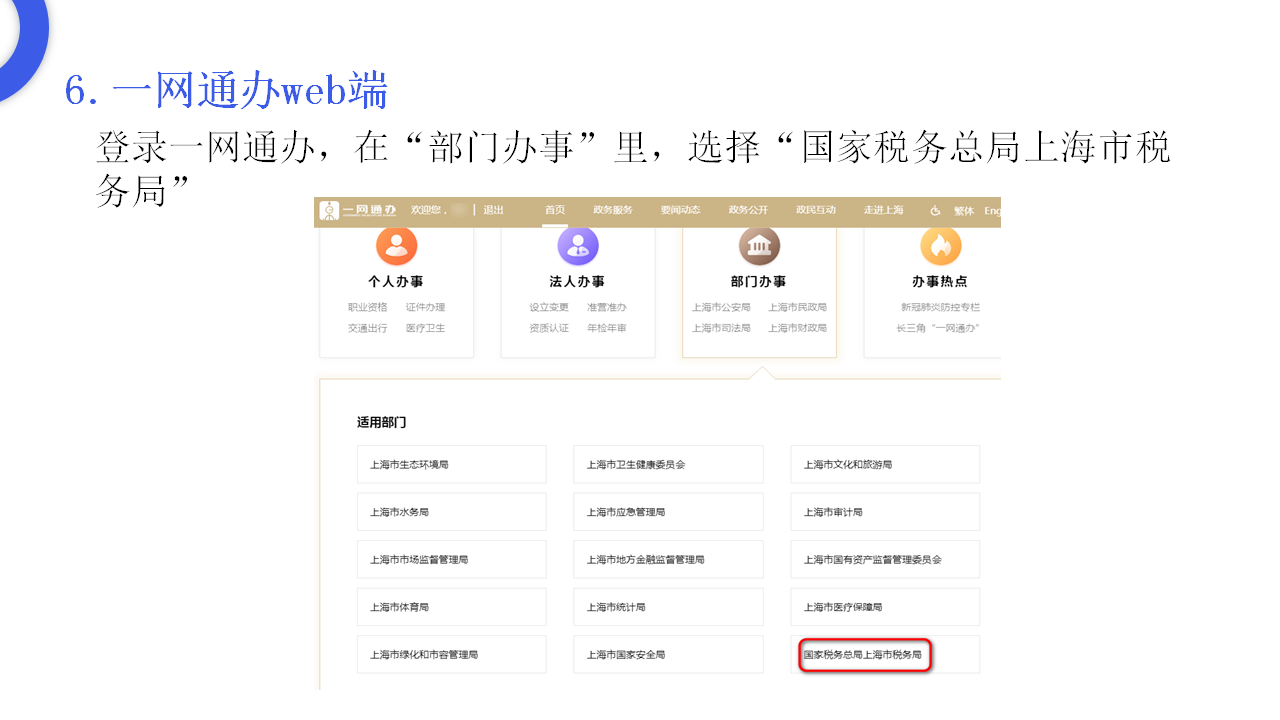This screenshot has height=720, width=1280.
Task: Select 国家税务总局上海市税务局 department
Action: [x=885, y=655]
